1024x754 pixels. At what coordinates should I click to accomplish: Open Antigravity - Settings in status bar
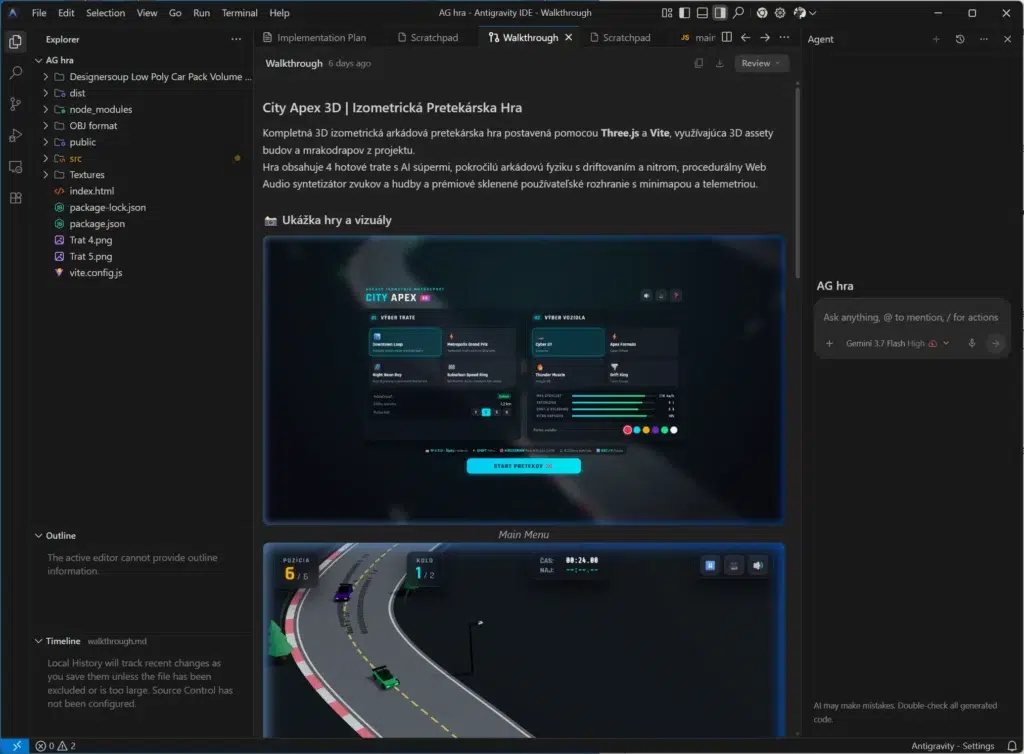point(952,746)
